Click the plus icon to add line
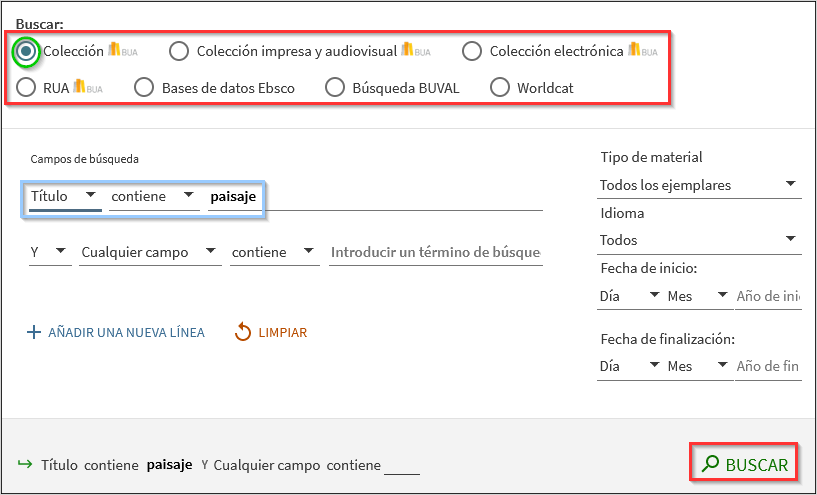The width and height of the screenshot is (817, 495). tap(34, 333)
